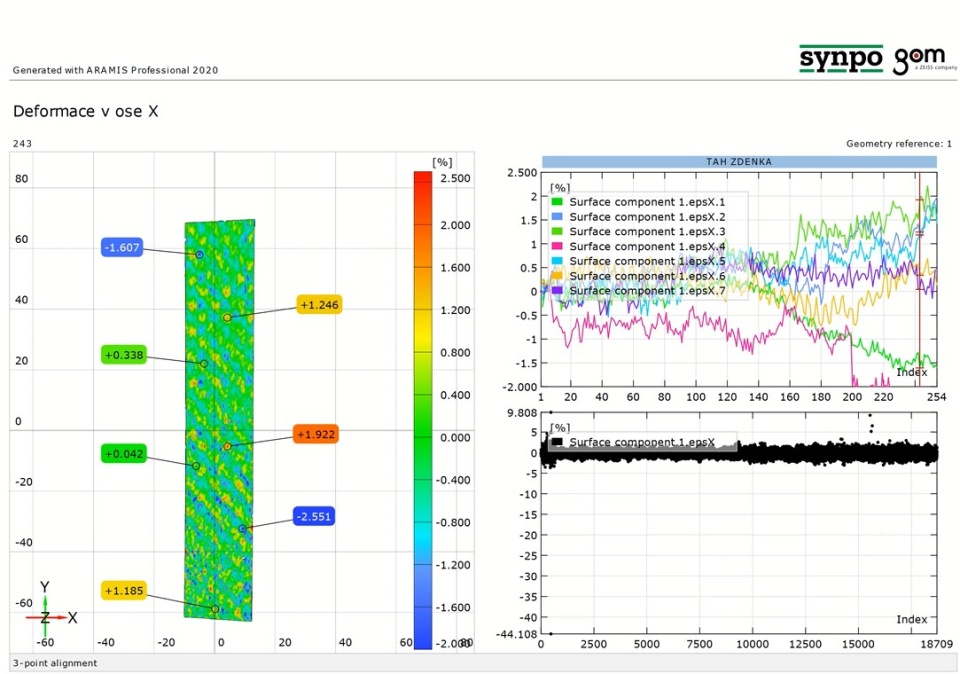Select the -1.607 deviation label

click(x=124, y=247)
